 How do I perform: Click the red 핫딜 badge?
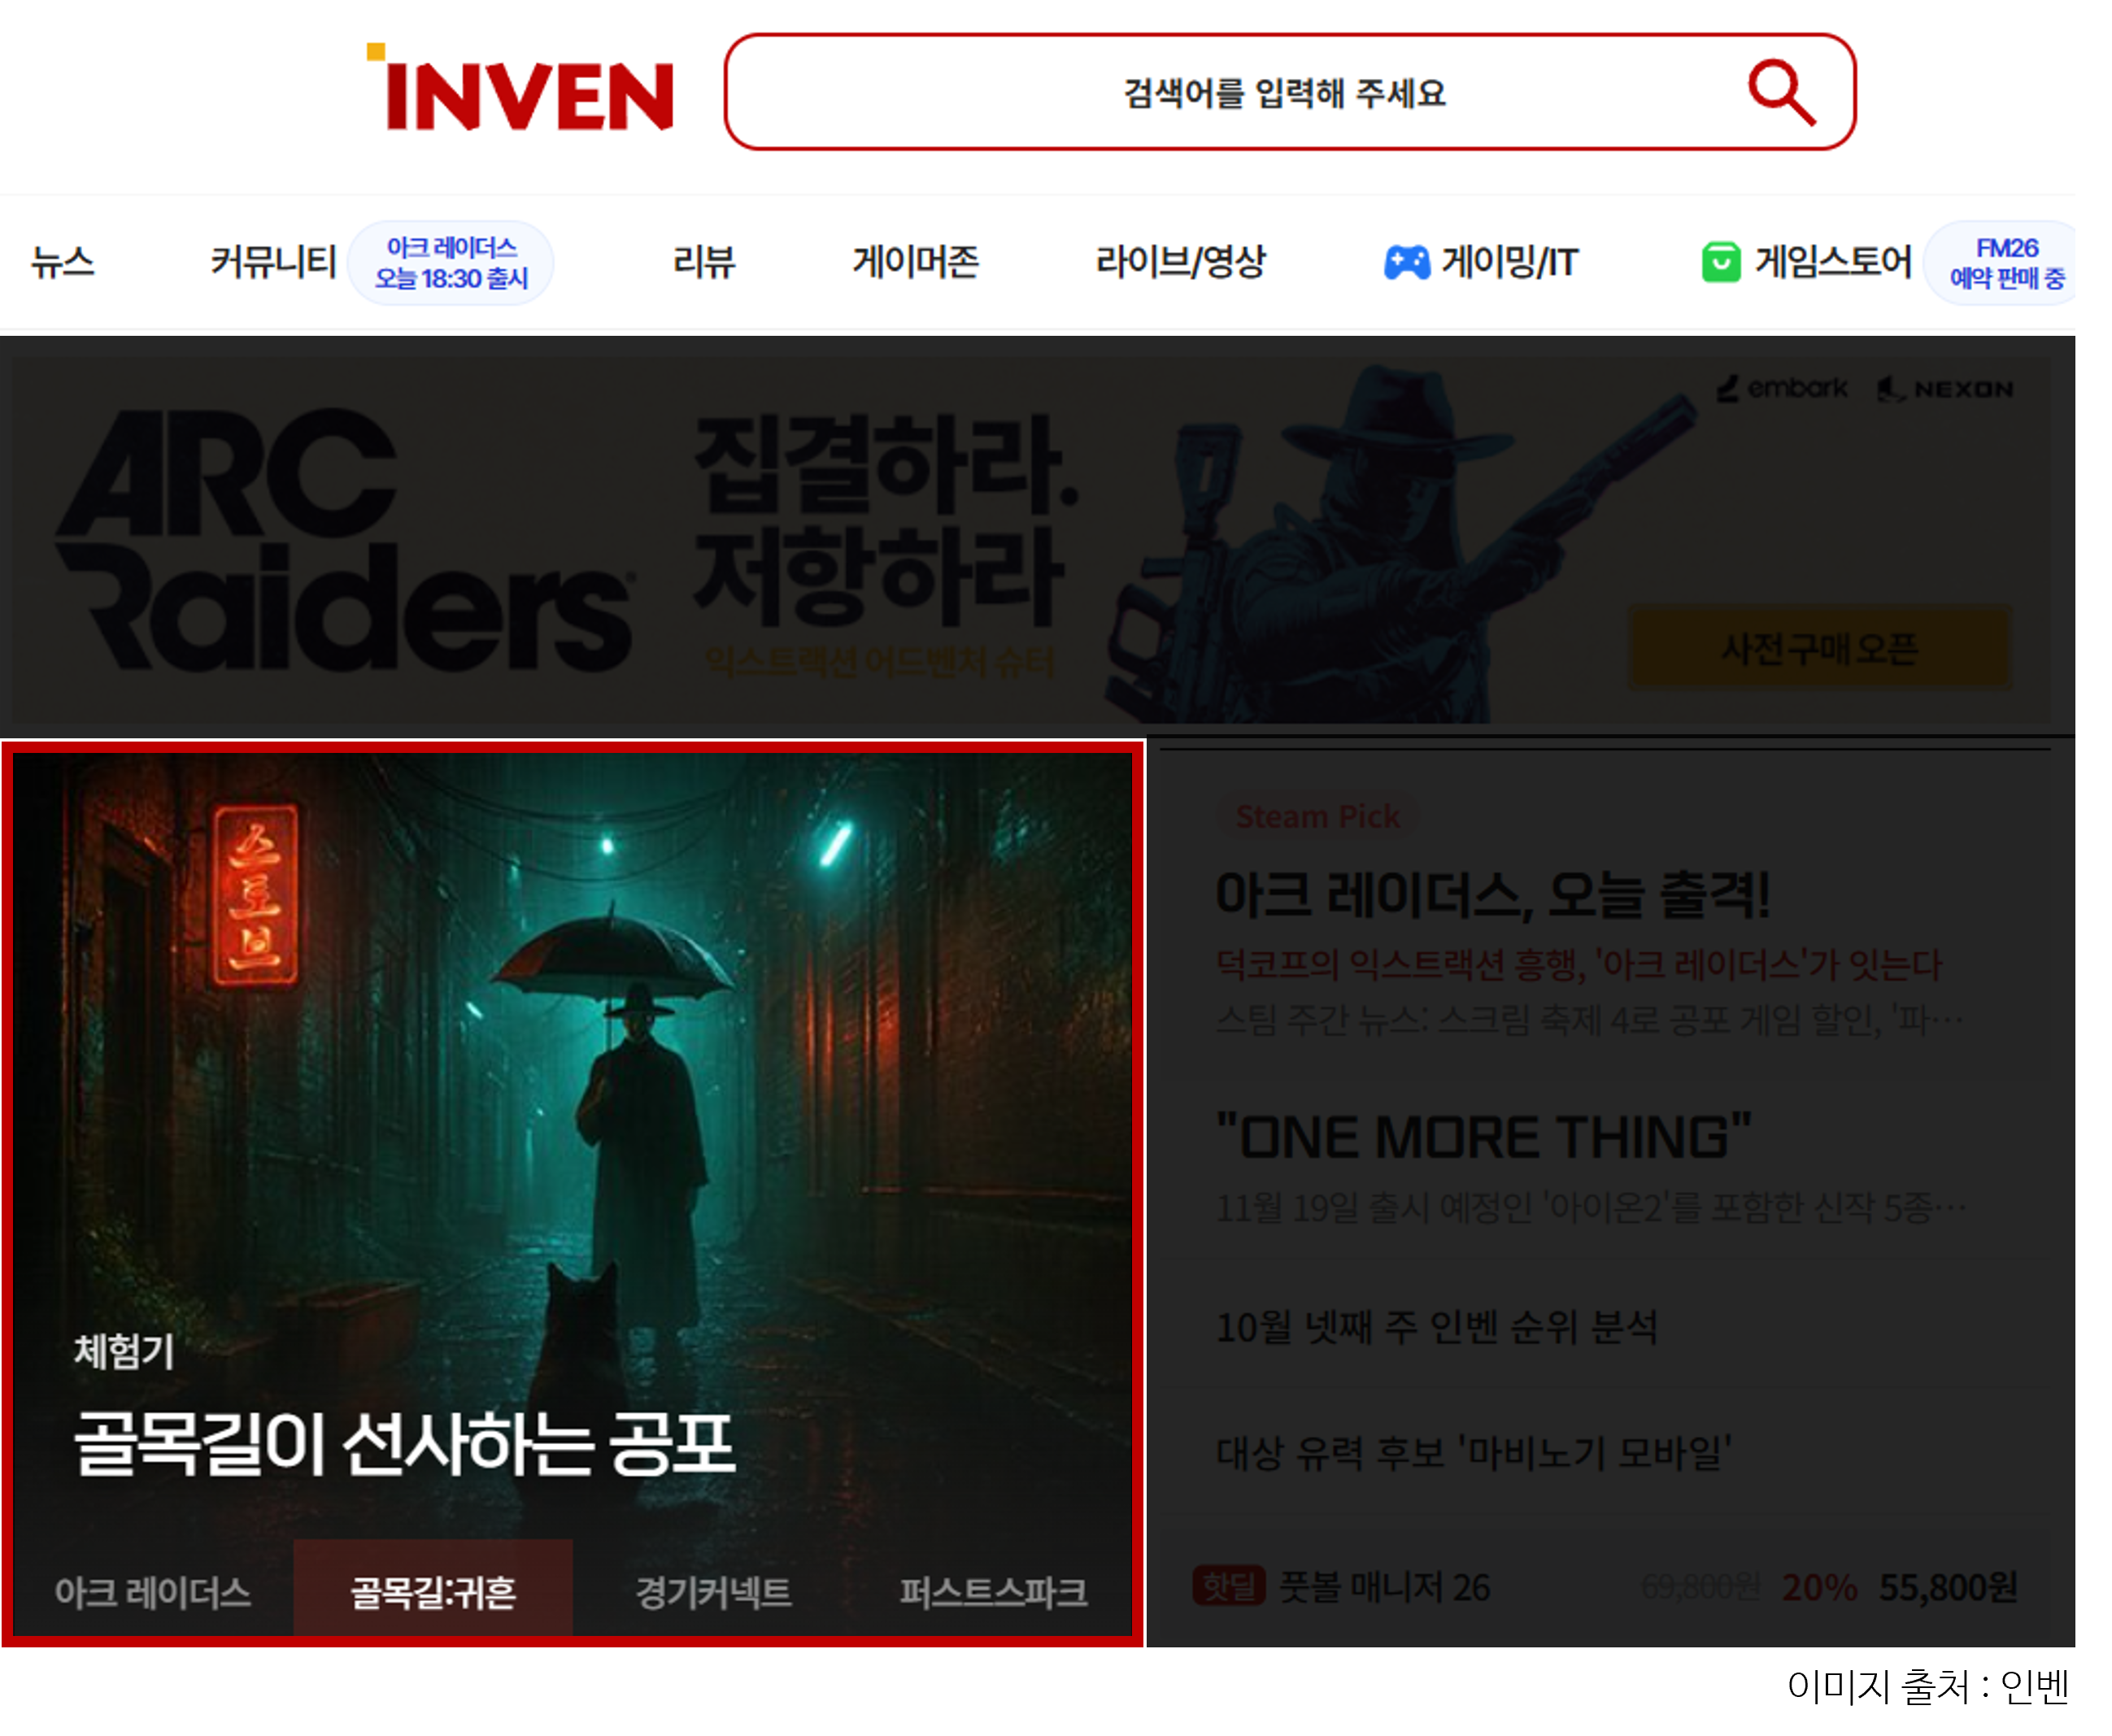coord(1228,1586)
